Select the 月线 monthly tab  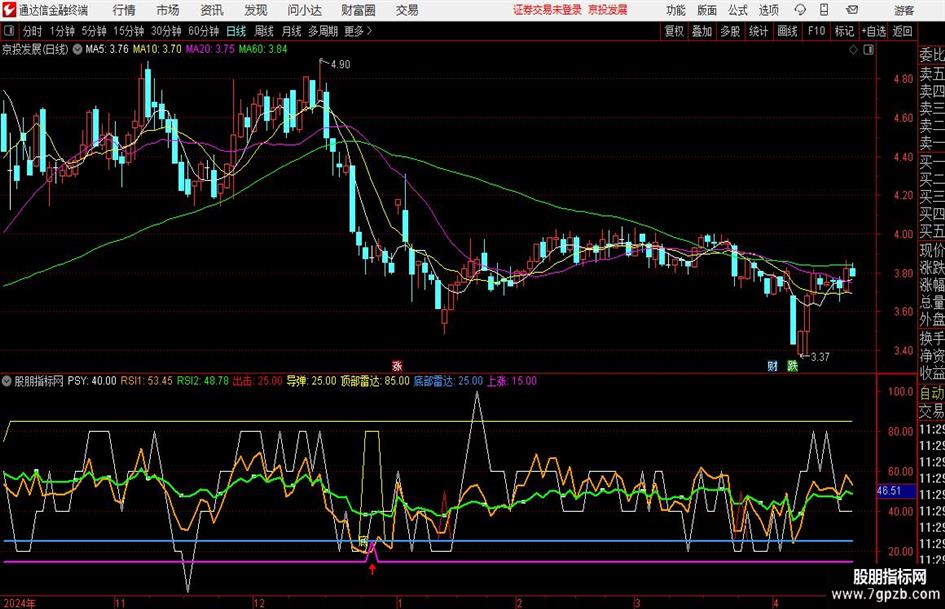292,31
